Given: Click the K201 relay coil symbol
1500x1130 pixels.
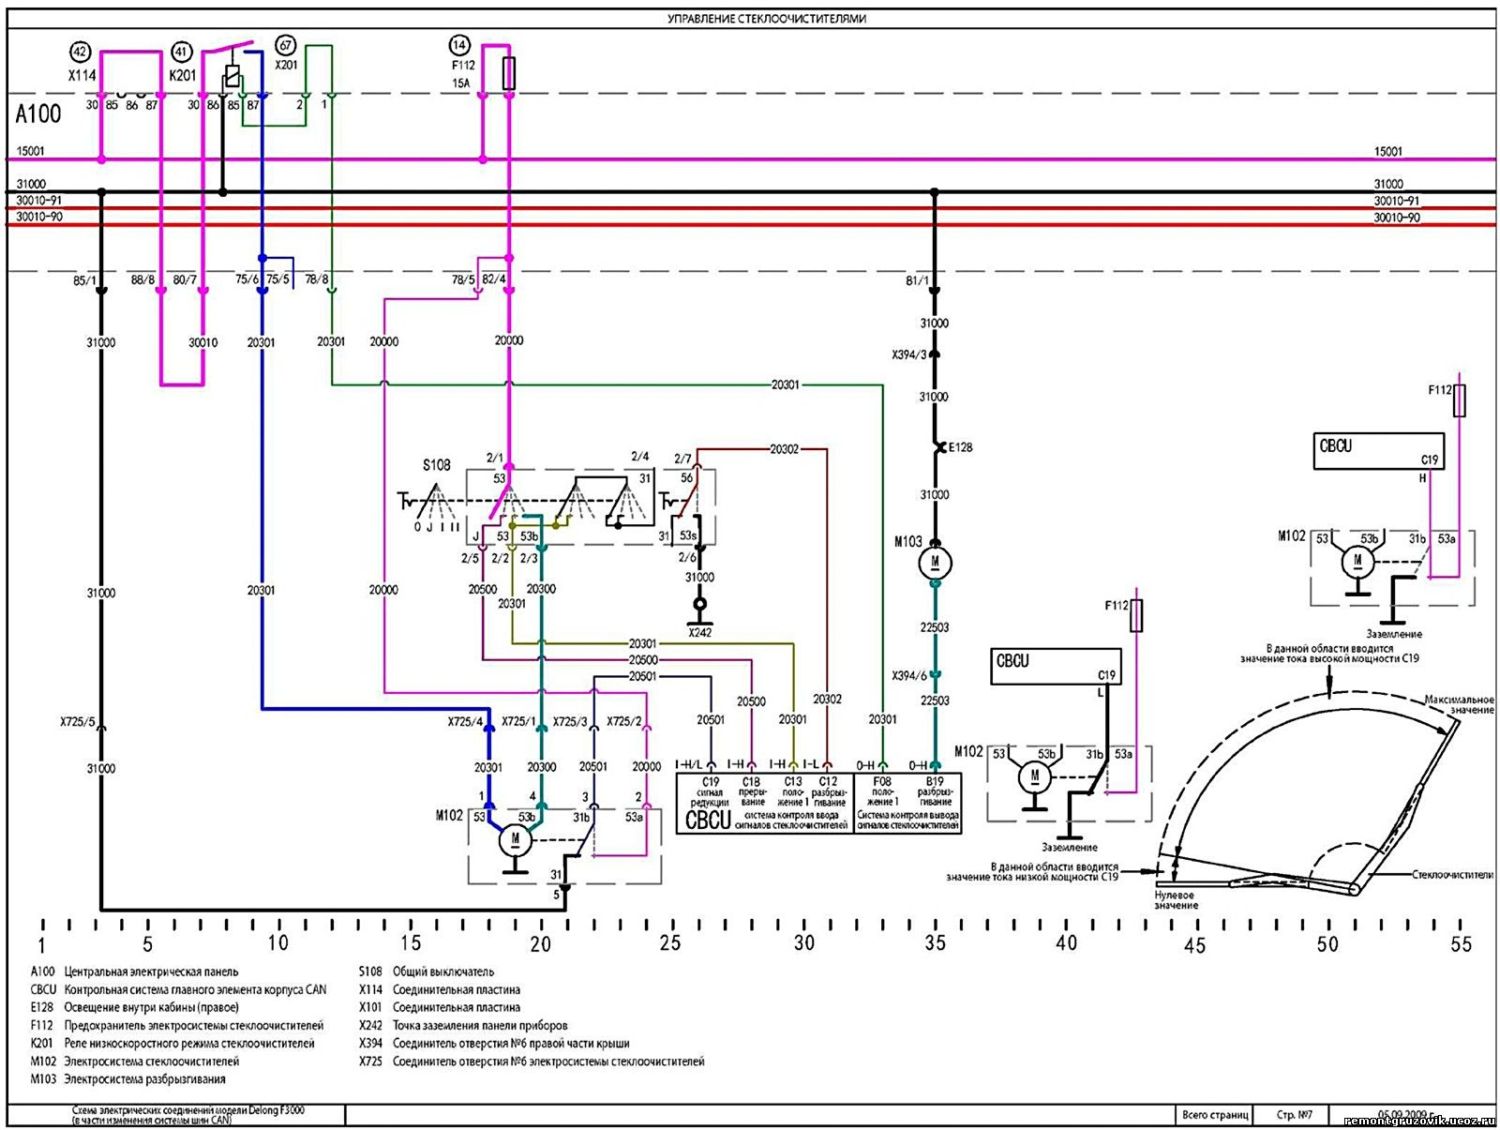Looking at the screenshot, I should pos(232,76).
